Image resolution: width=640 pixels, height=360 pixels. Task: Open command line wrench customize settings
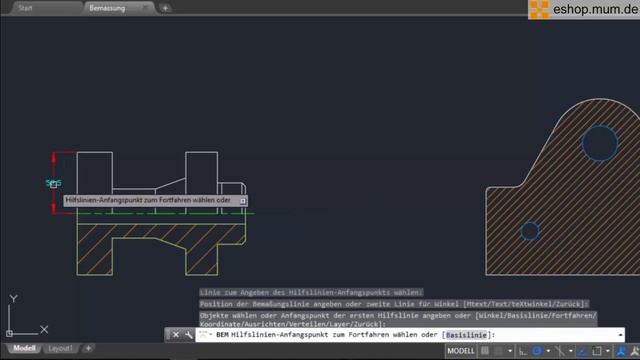[x=189, y=335]
